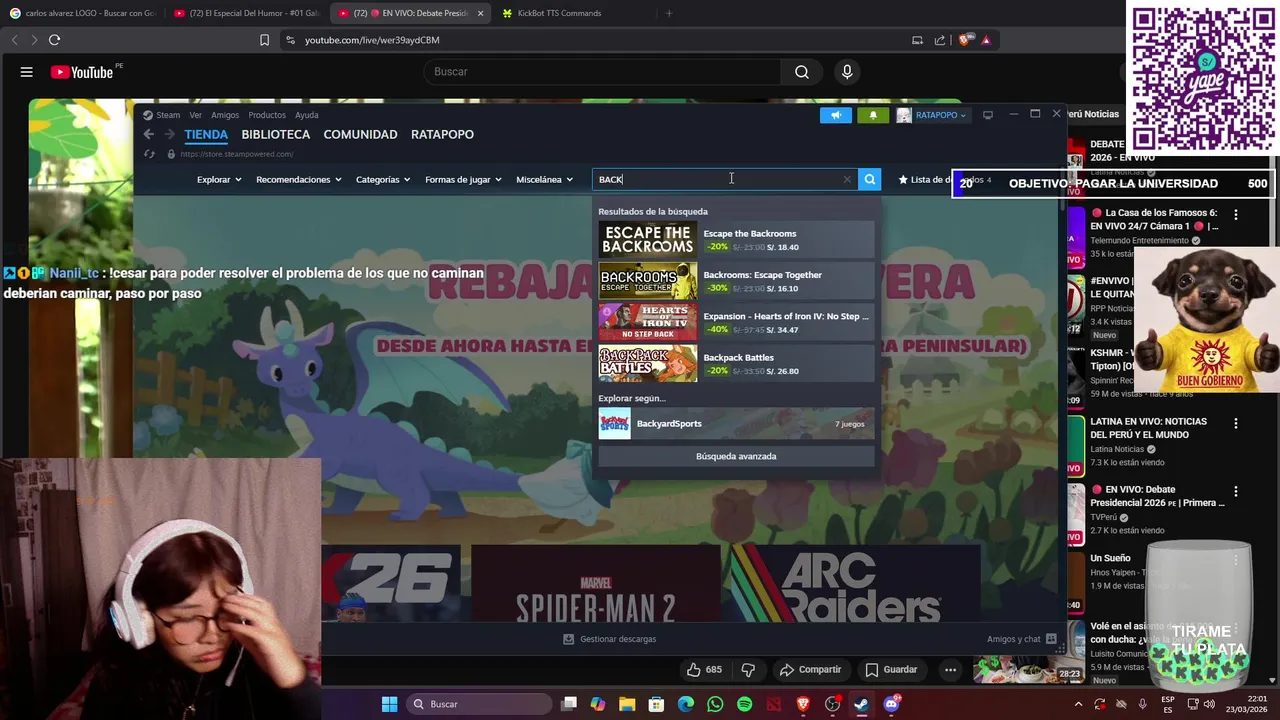Screen dimensions: 1280x720
Task: Open the RATAPOPO profile tab
Action: (442, 134)
